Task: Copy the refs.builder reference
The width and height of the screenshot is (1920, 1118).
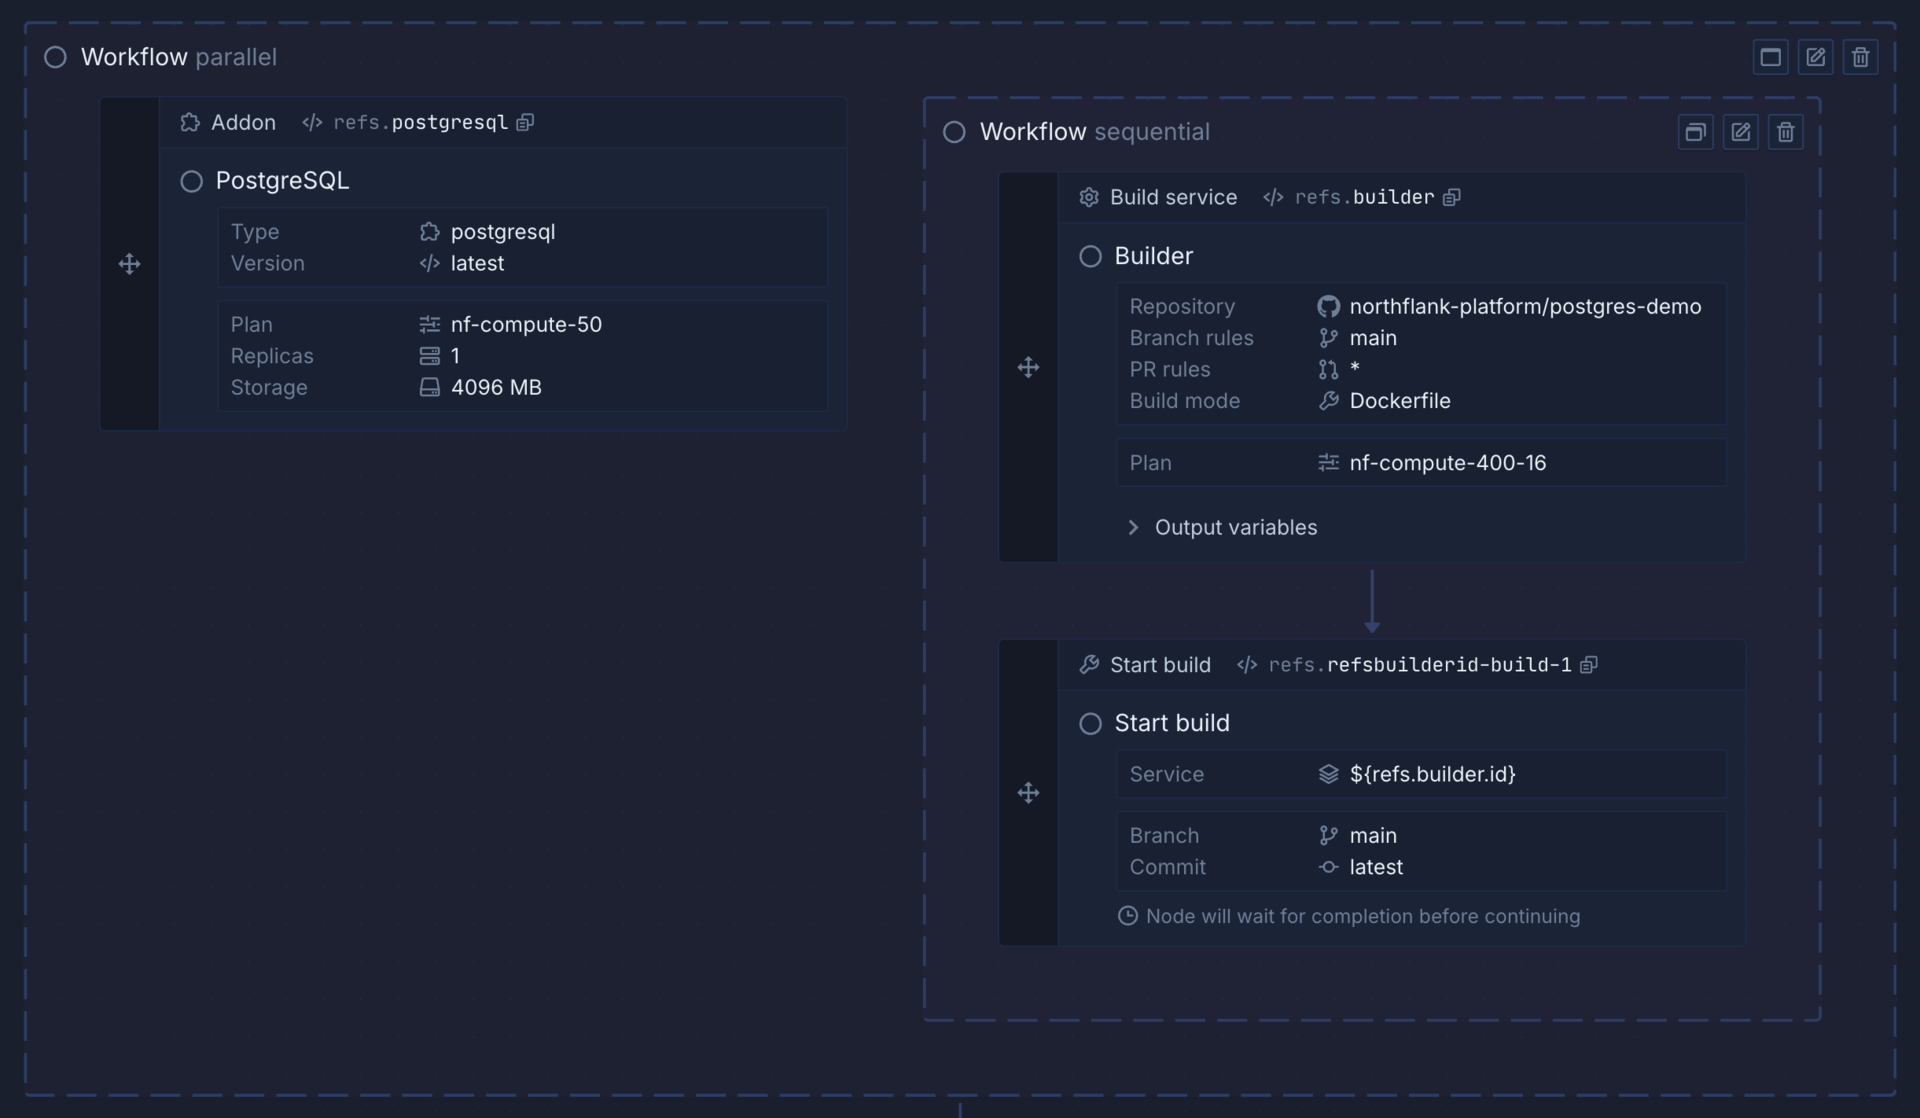Action: pyautogui.click(x=1452, y=197)
